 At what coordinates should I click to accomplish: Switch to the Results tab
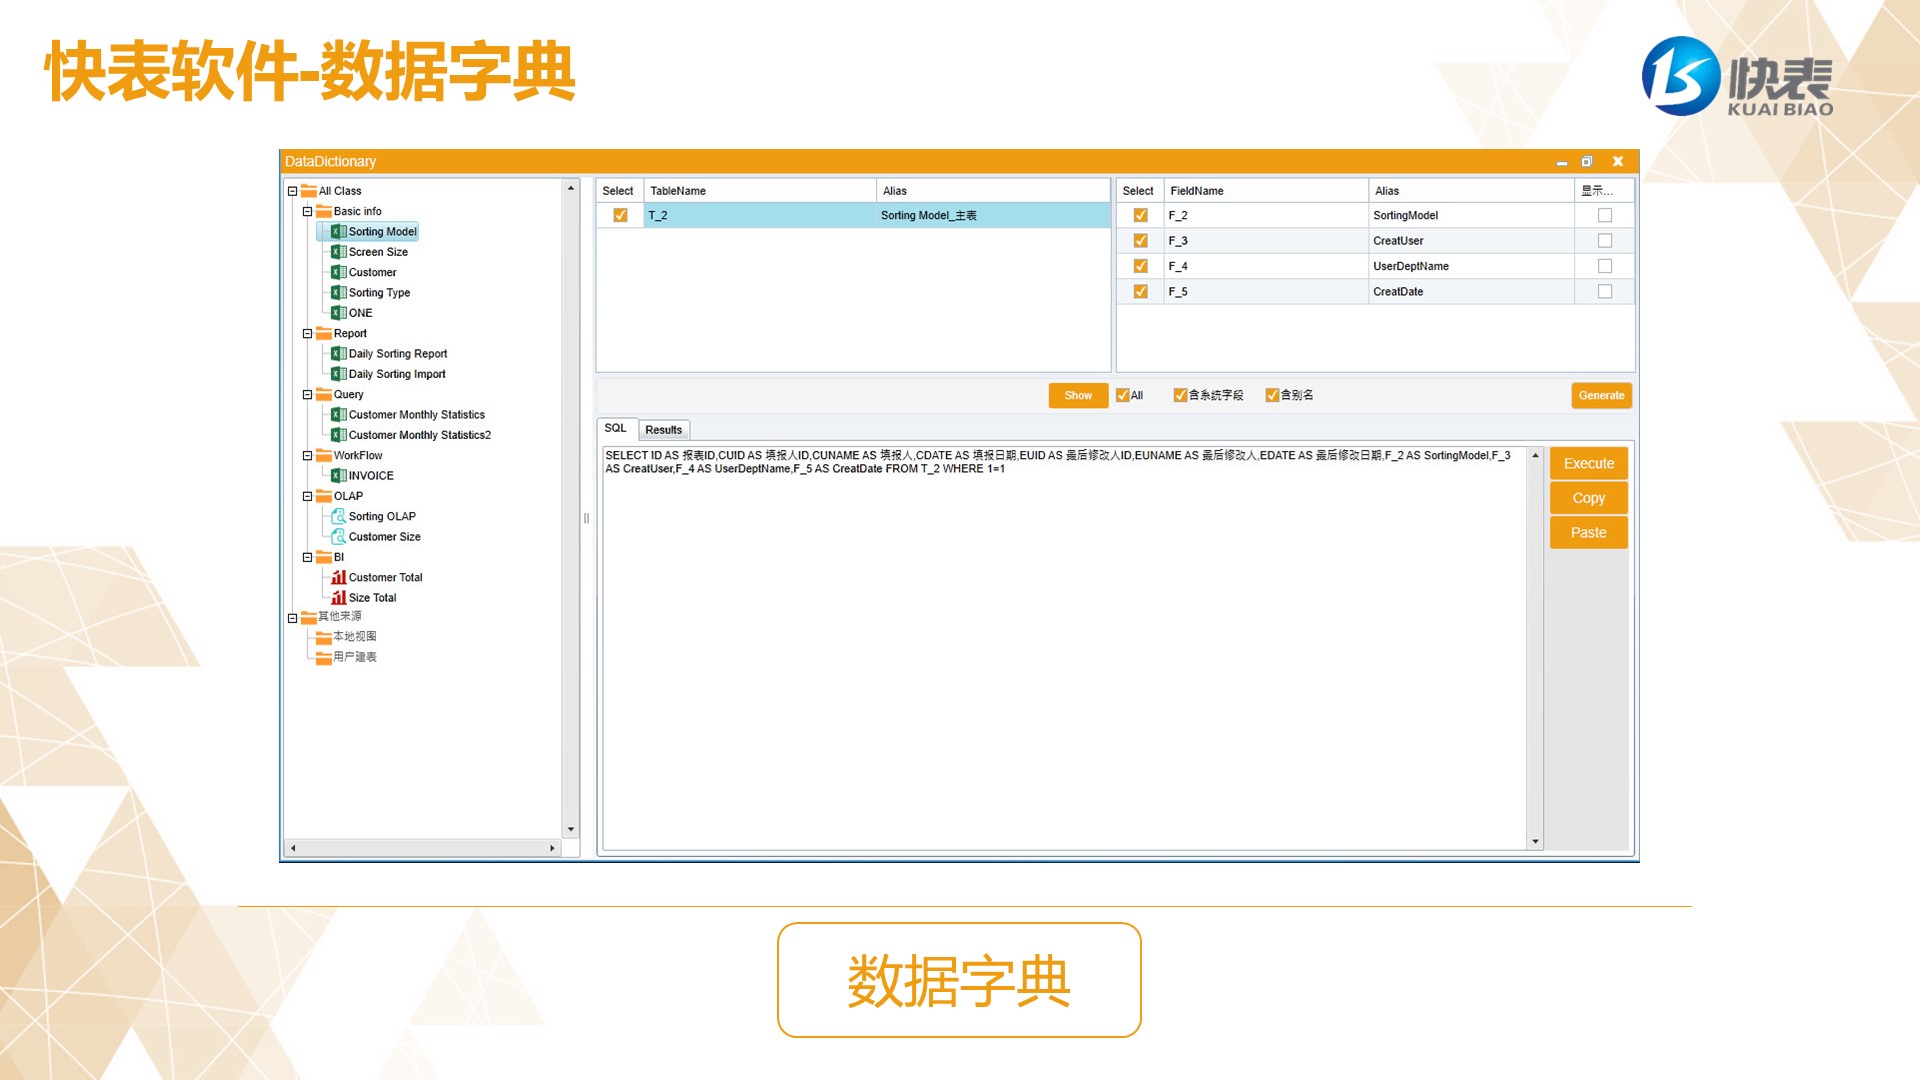pyautogui.click(x=663, y=430)
